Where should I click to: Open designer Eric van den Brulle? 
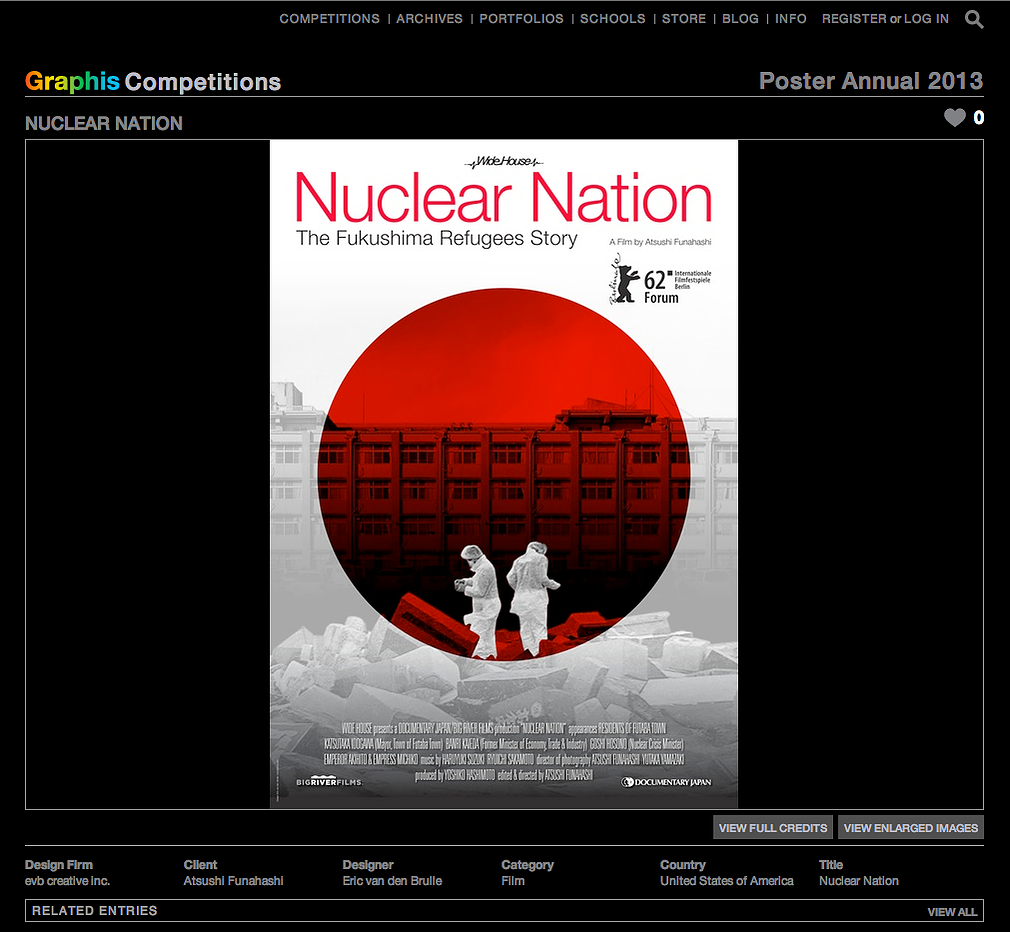click(x=392, y=880)
